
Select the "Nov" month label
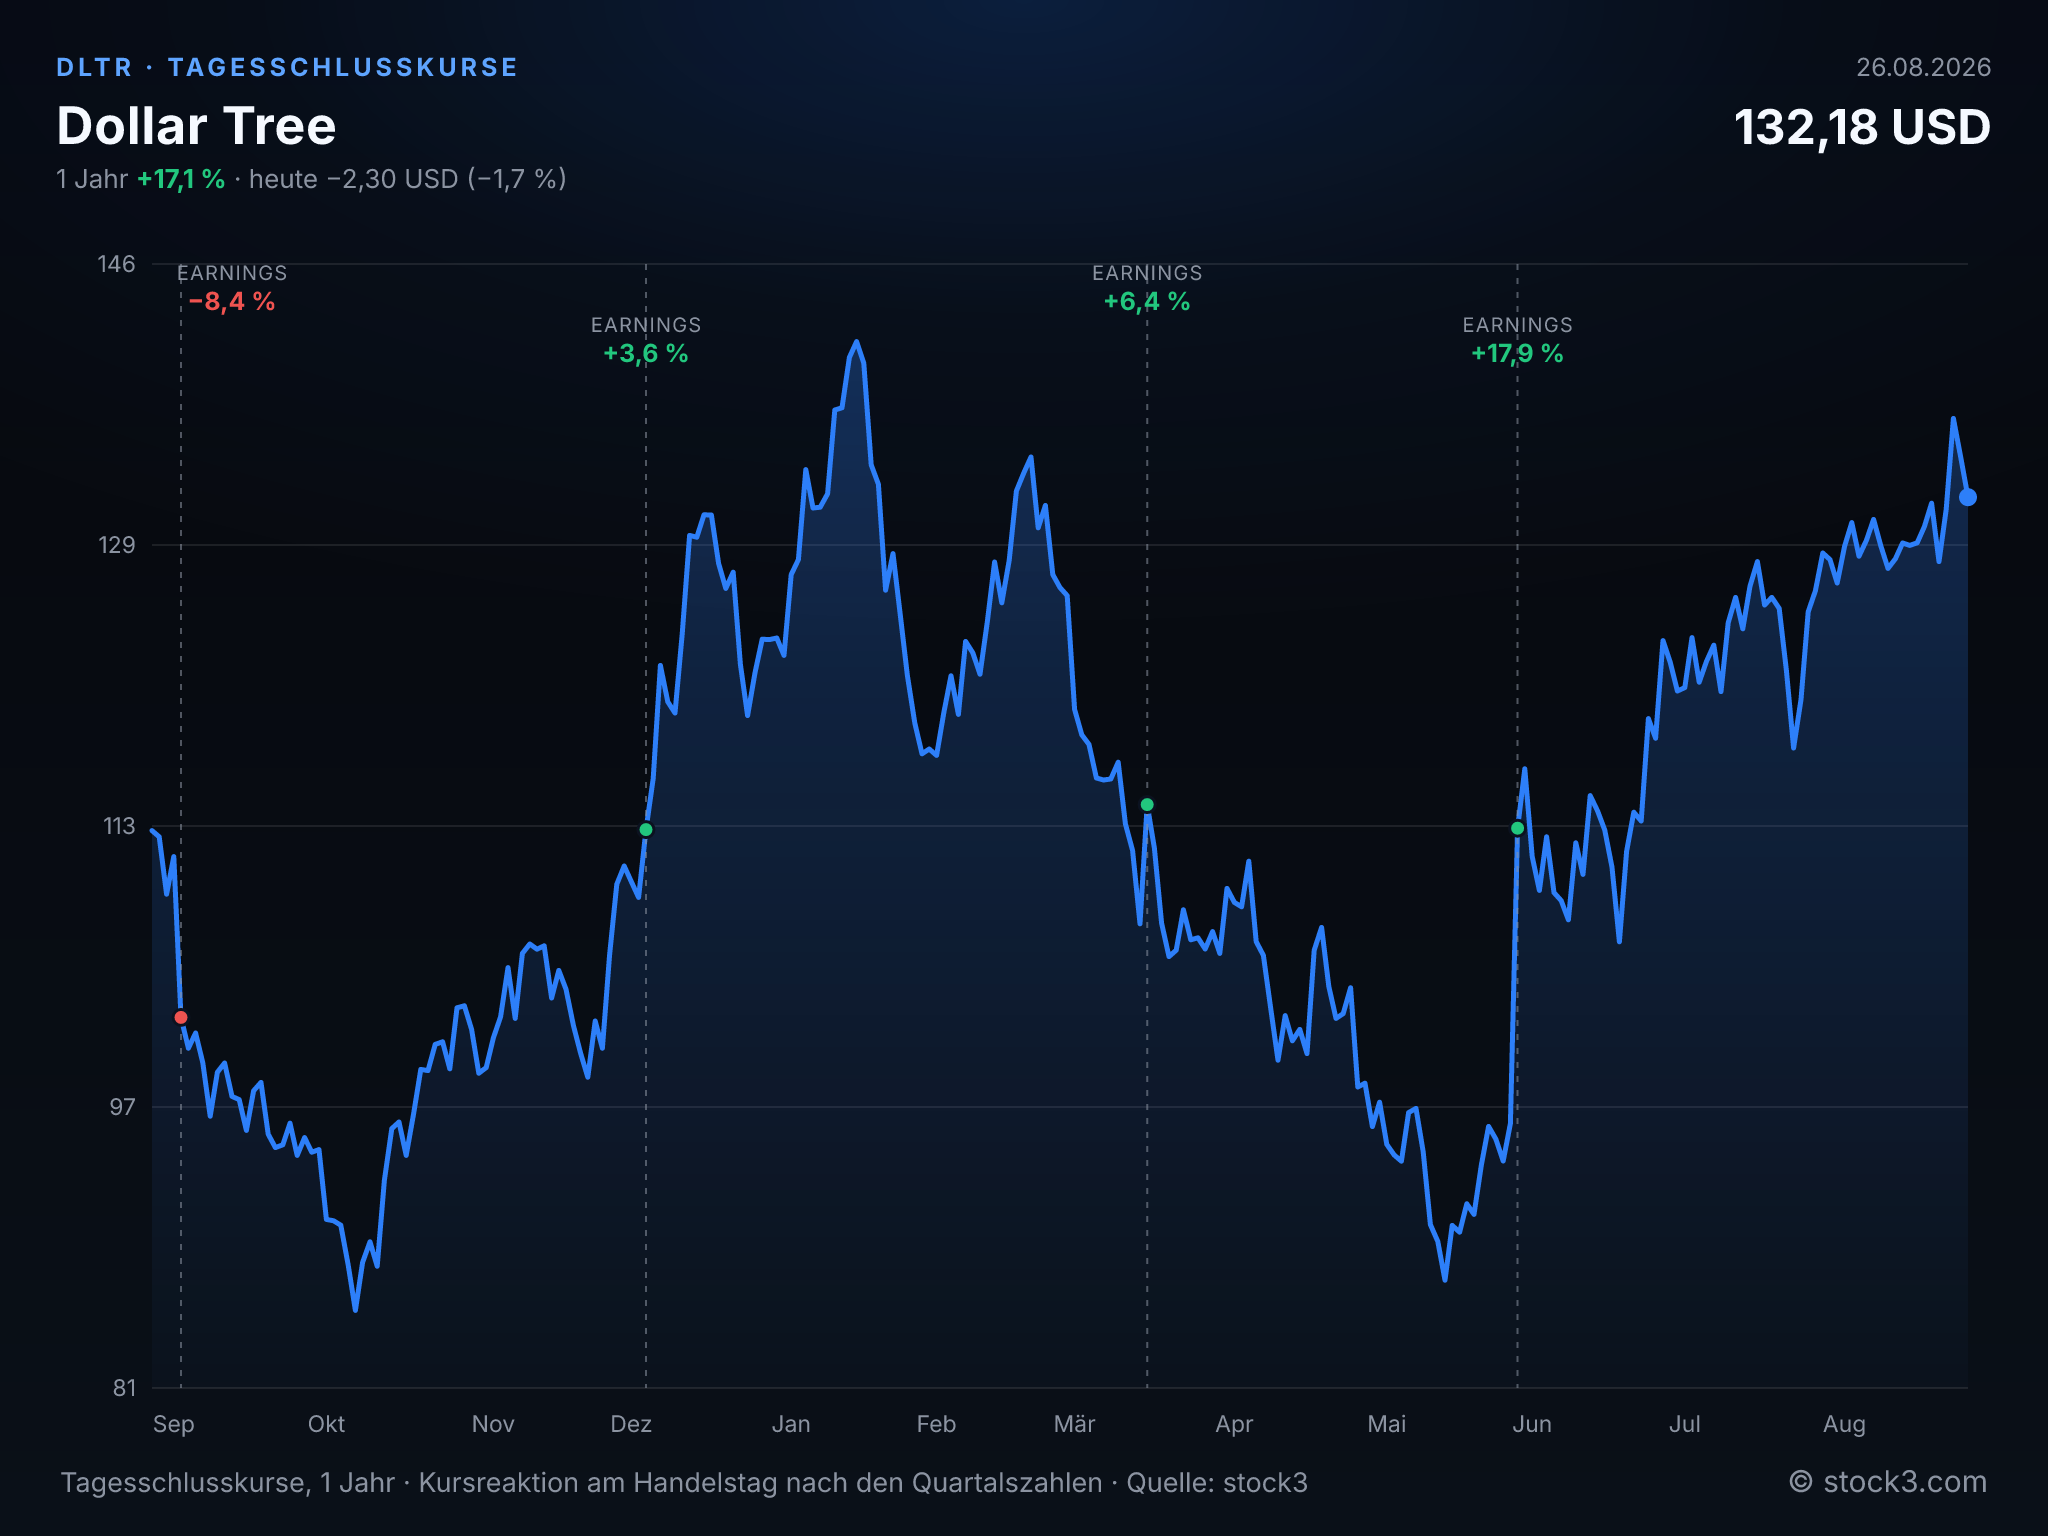493,1424
